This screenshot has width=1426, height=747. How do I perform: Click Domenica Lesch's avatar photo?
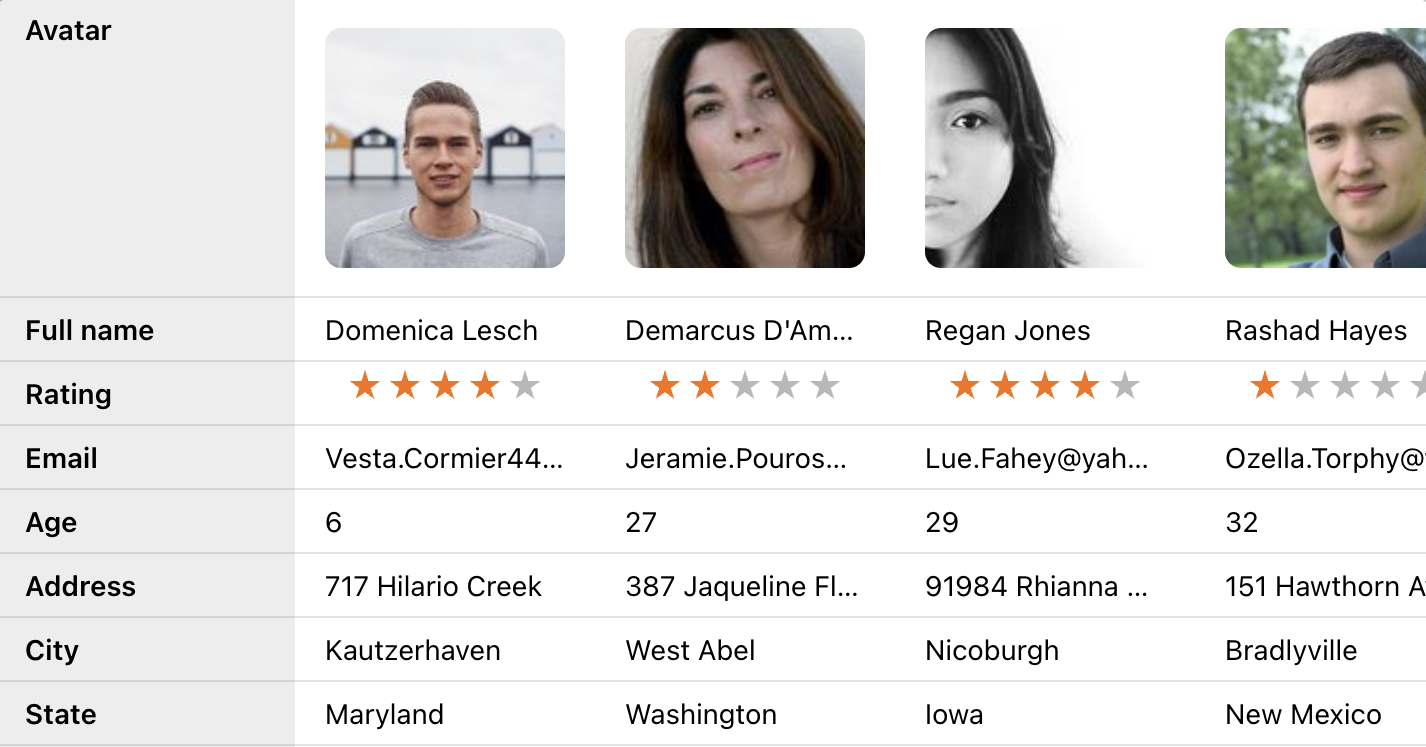(445, 148)
